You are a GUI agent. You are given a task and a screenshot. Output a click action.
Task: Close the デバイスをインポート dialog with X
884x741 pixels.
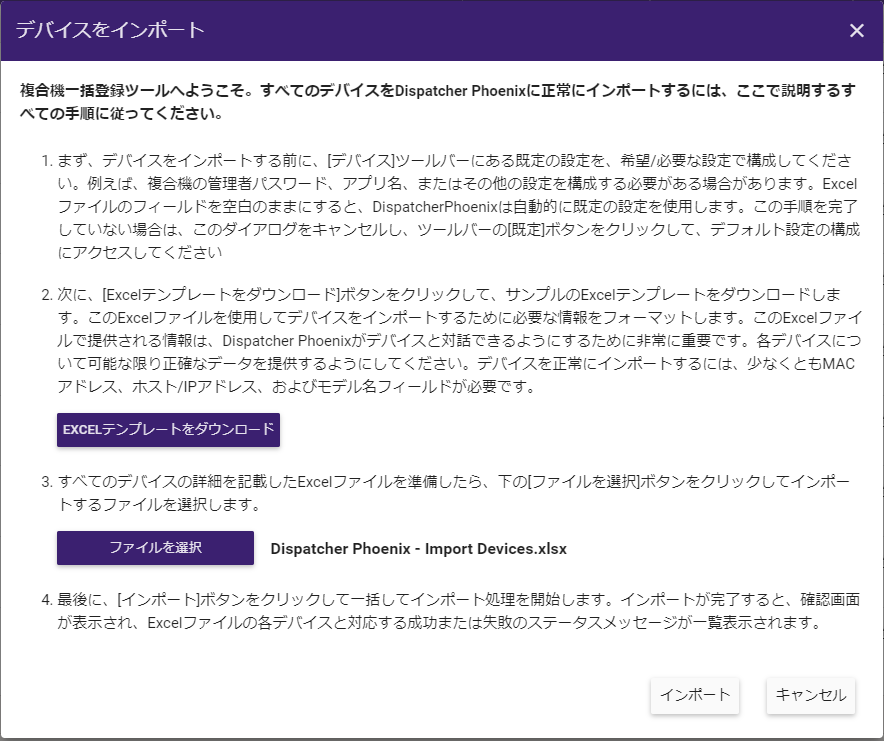click(856, 30)
